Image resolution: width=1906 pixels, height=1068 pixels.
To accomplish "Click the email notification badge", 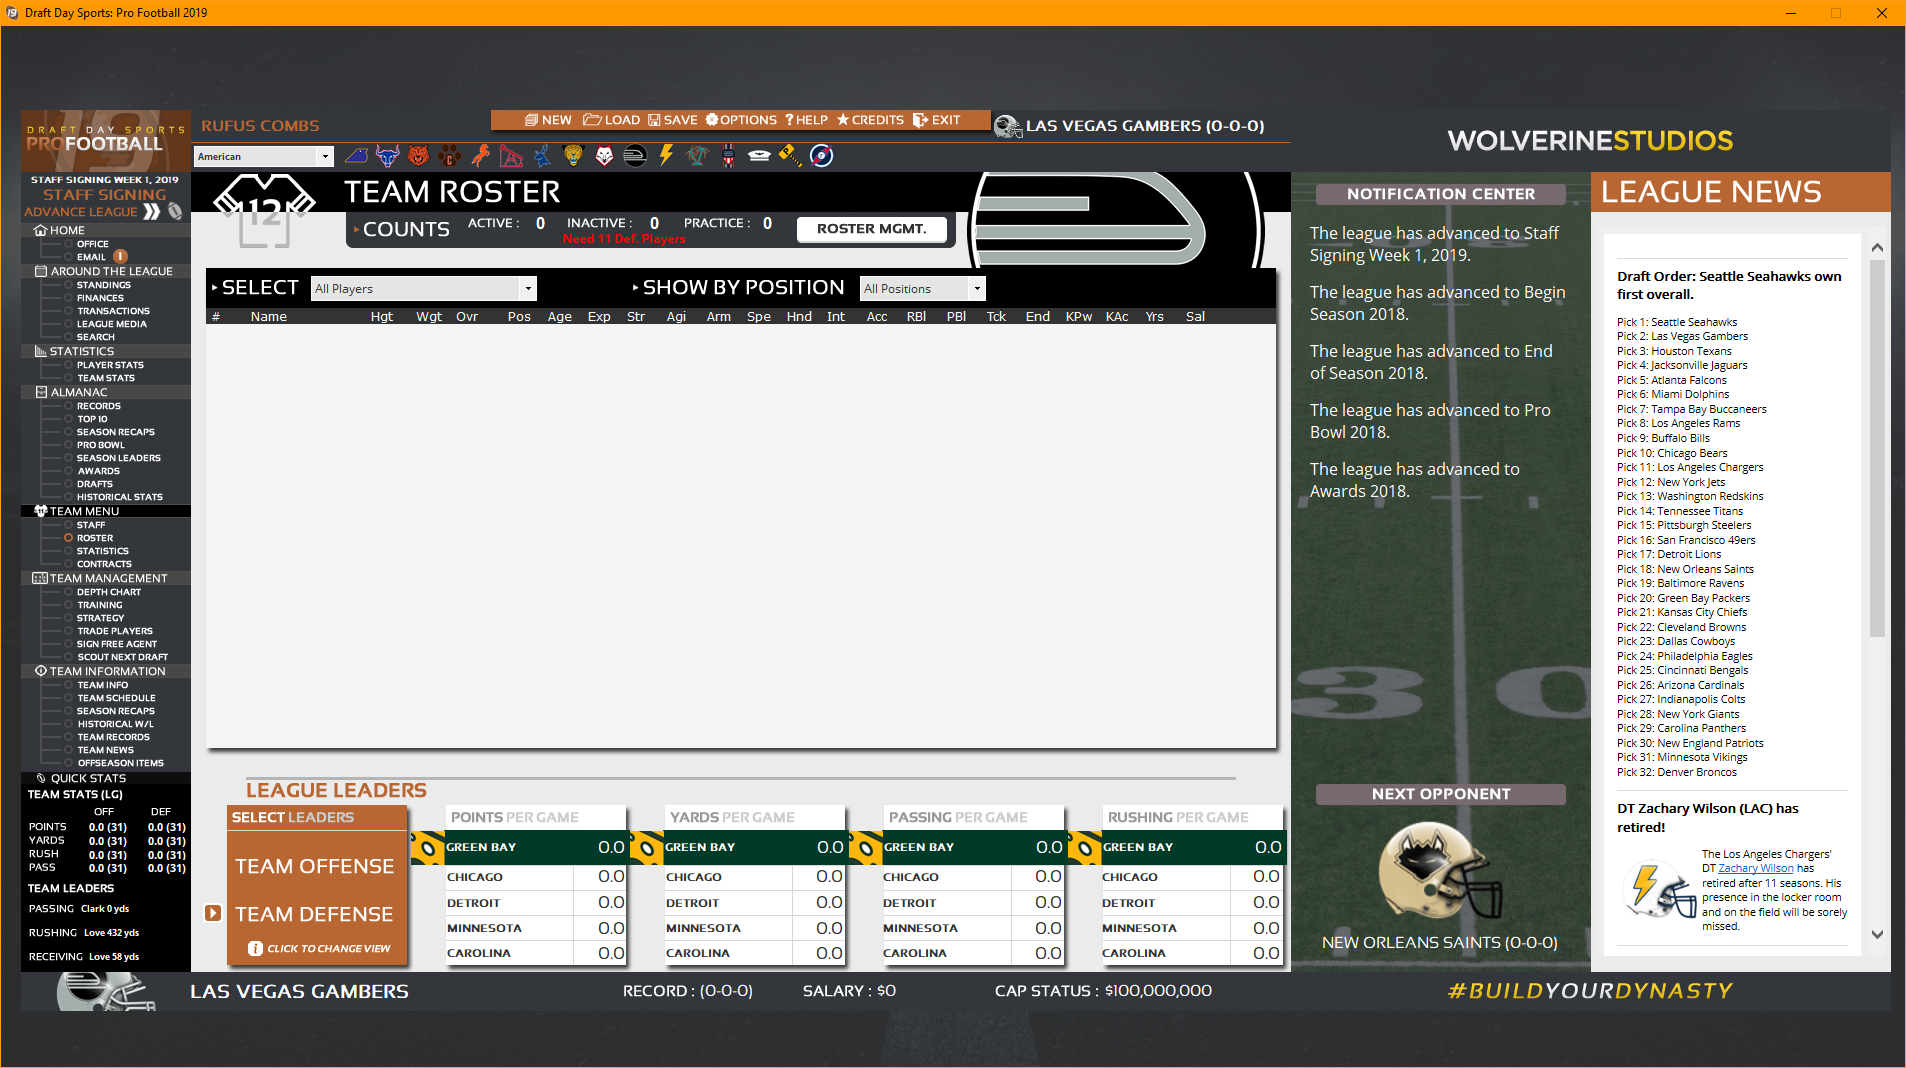I will click(x=120, y=257).
